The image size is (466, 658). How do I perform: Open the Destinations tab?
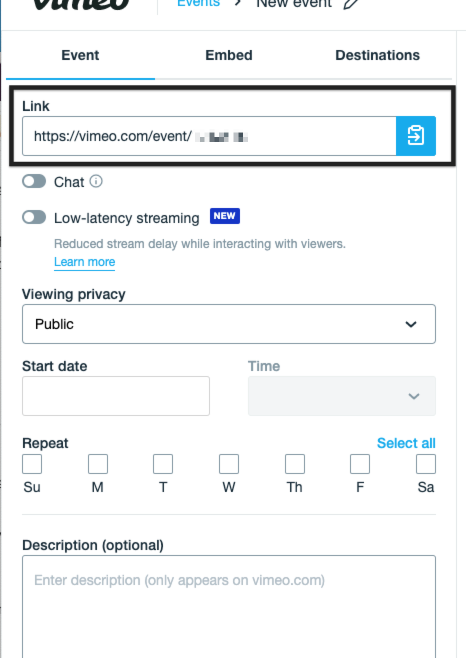click(x=377, y=55)
